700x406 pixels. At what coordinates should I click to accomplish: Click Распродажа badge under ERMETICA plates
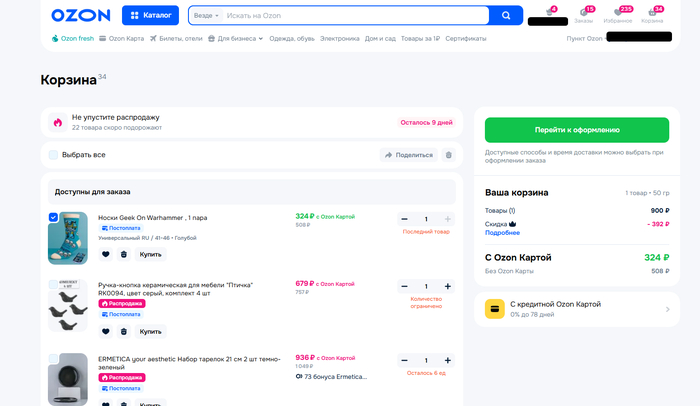pos(122,377)
